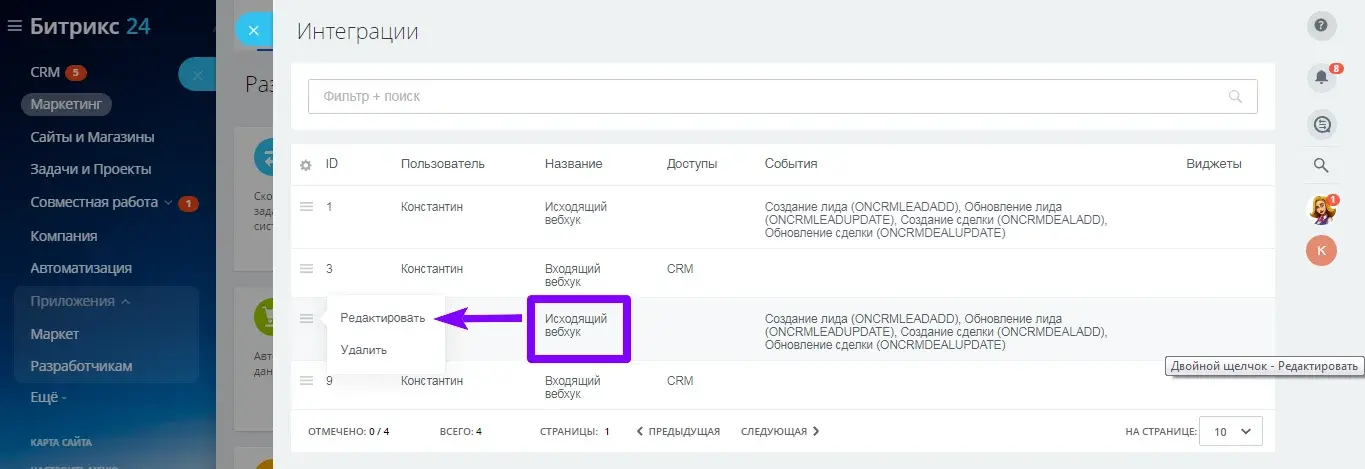Open the help question mark icon
This screenshot has height=469, width=1365.
pyautogui.click(x=1321, y=26)
